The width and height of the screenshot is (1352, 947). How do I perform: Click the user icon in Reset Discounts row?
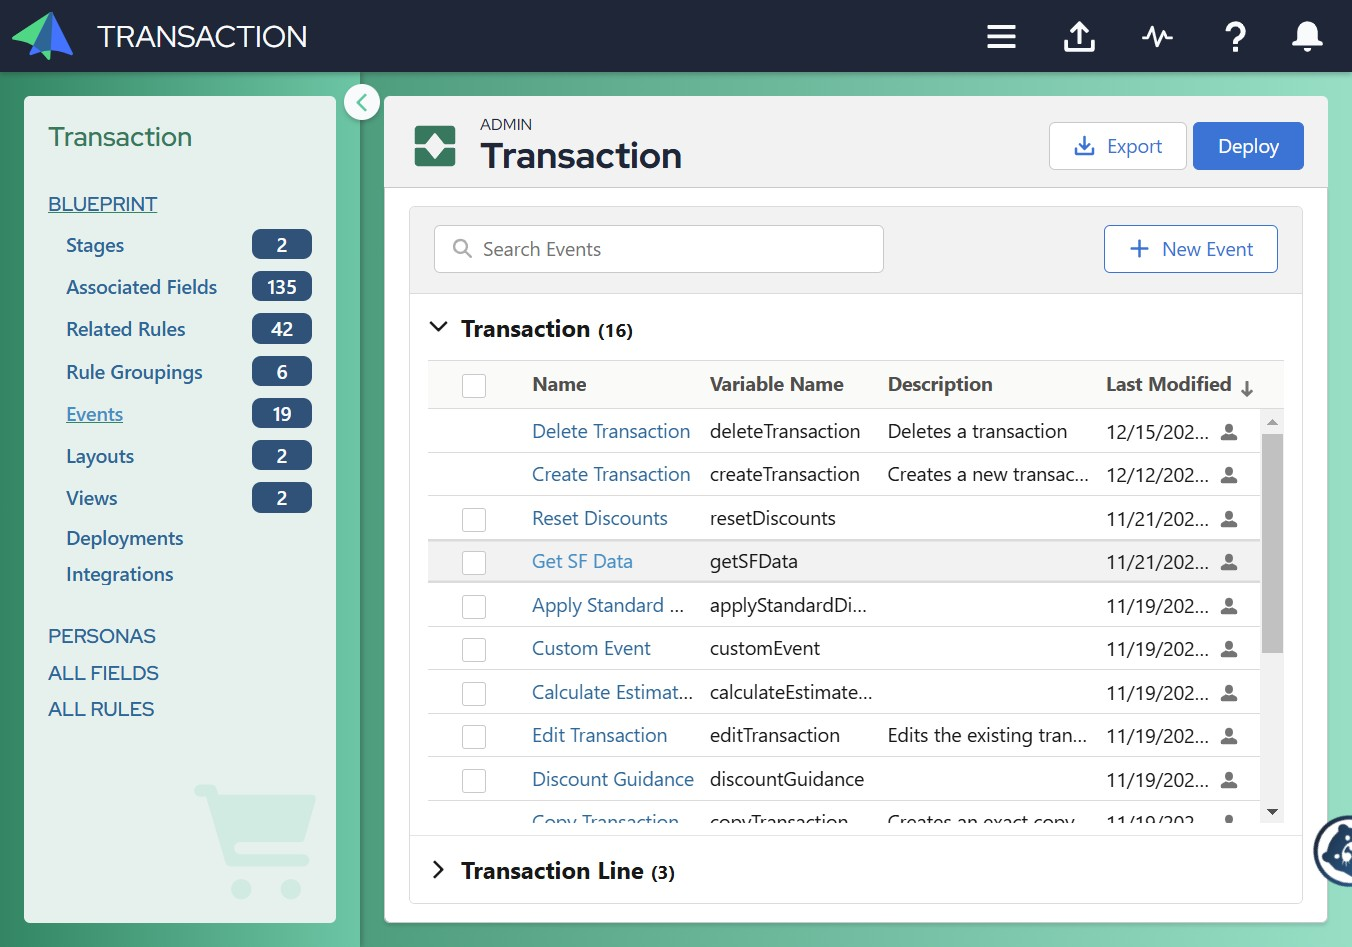coord(1229,519)
